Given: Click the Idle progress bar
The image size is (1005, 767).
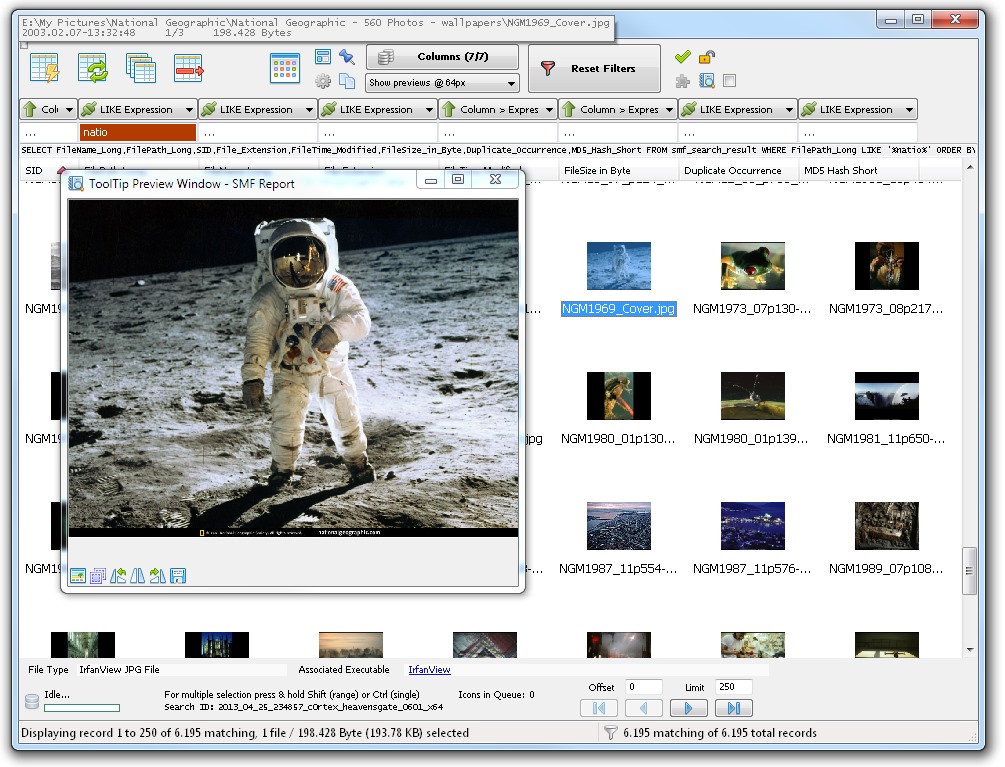Looking at the screenshot, I should pos(82,708).
